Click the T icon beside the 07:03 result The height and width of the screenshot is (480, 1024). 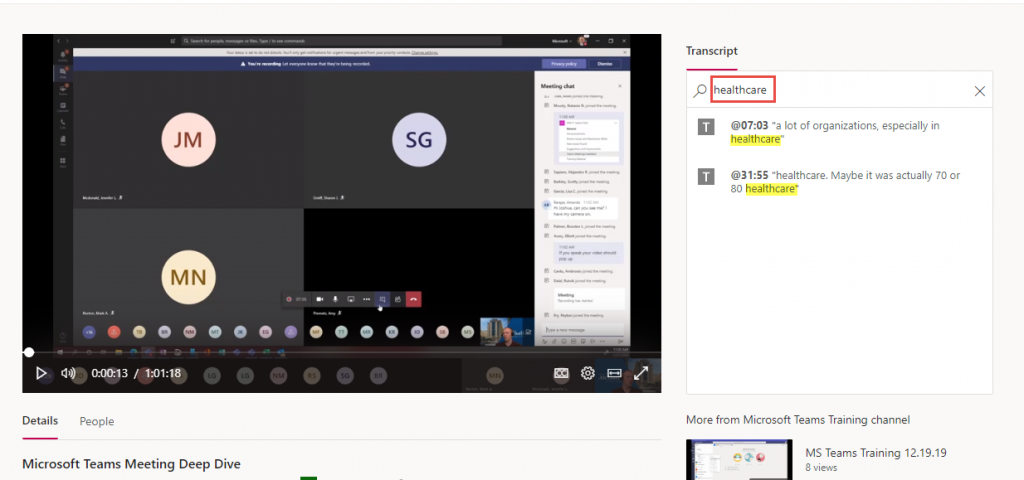707,126
